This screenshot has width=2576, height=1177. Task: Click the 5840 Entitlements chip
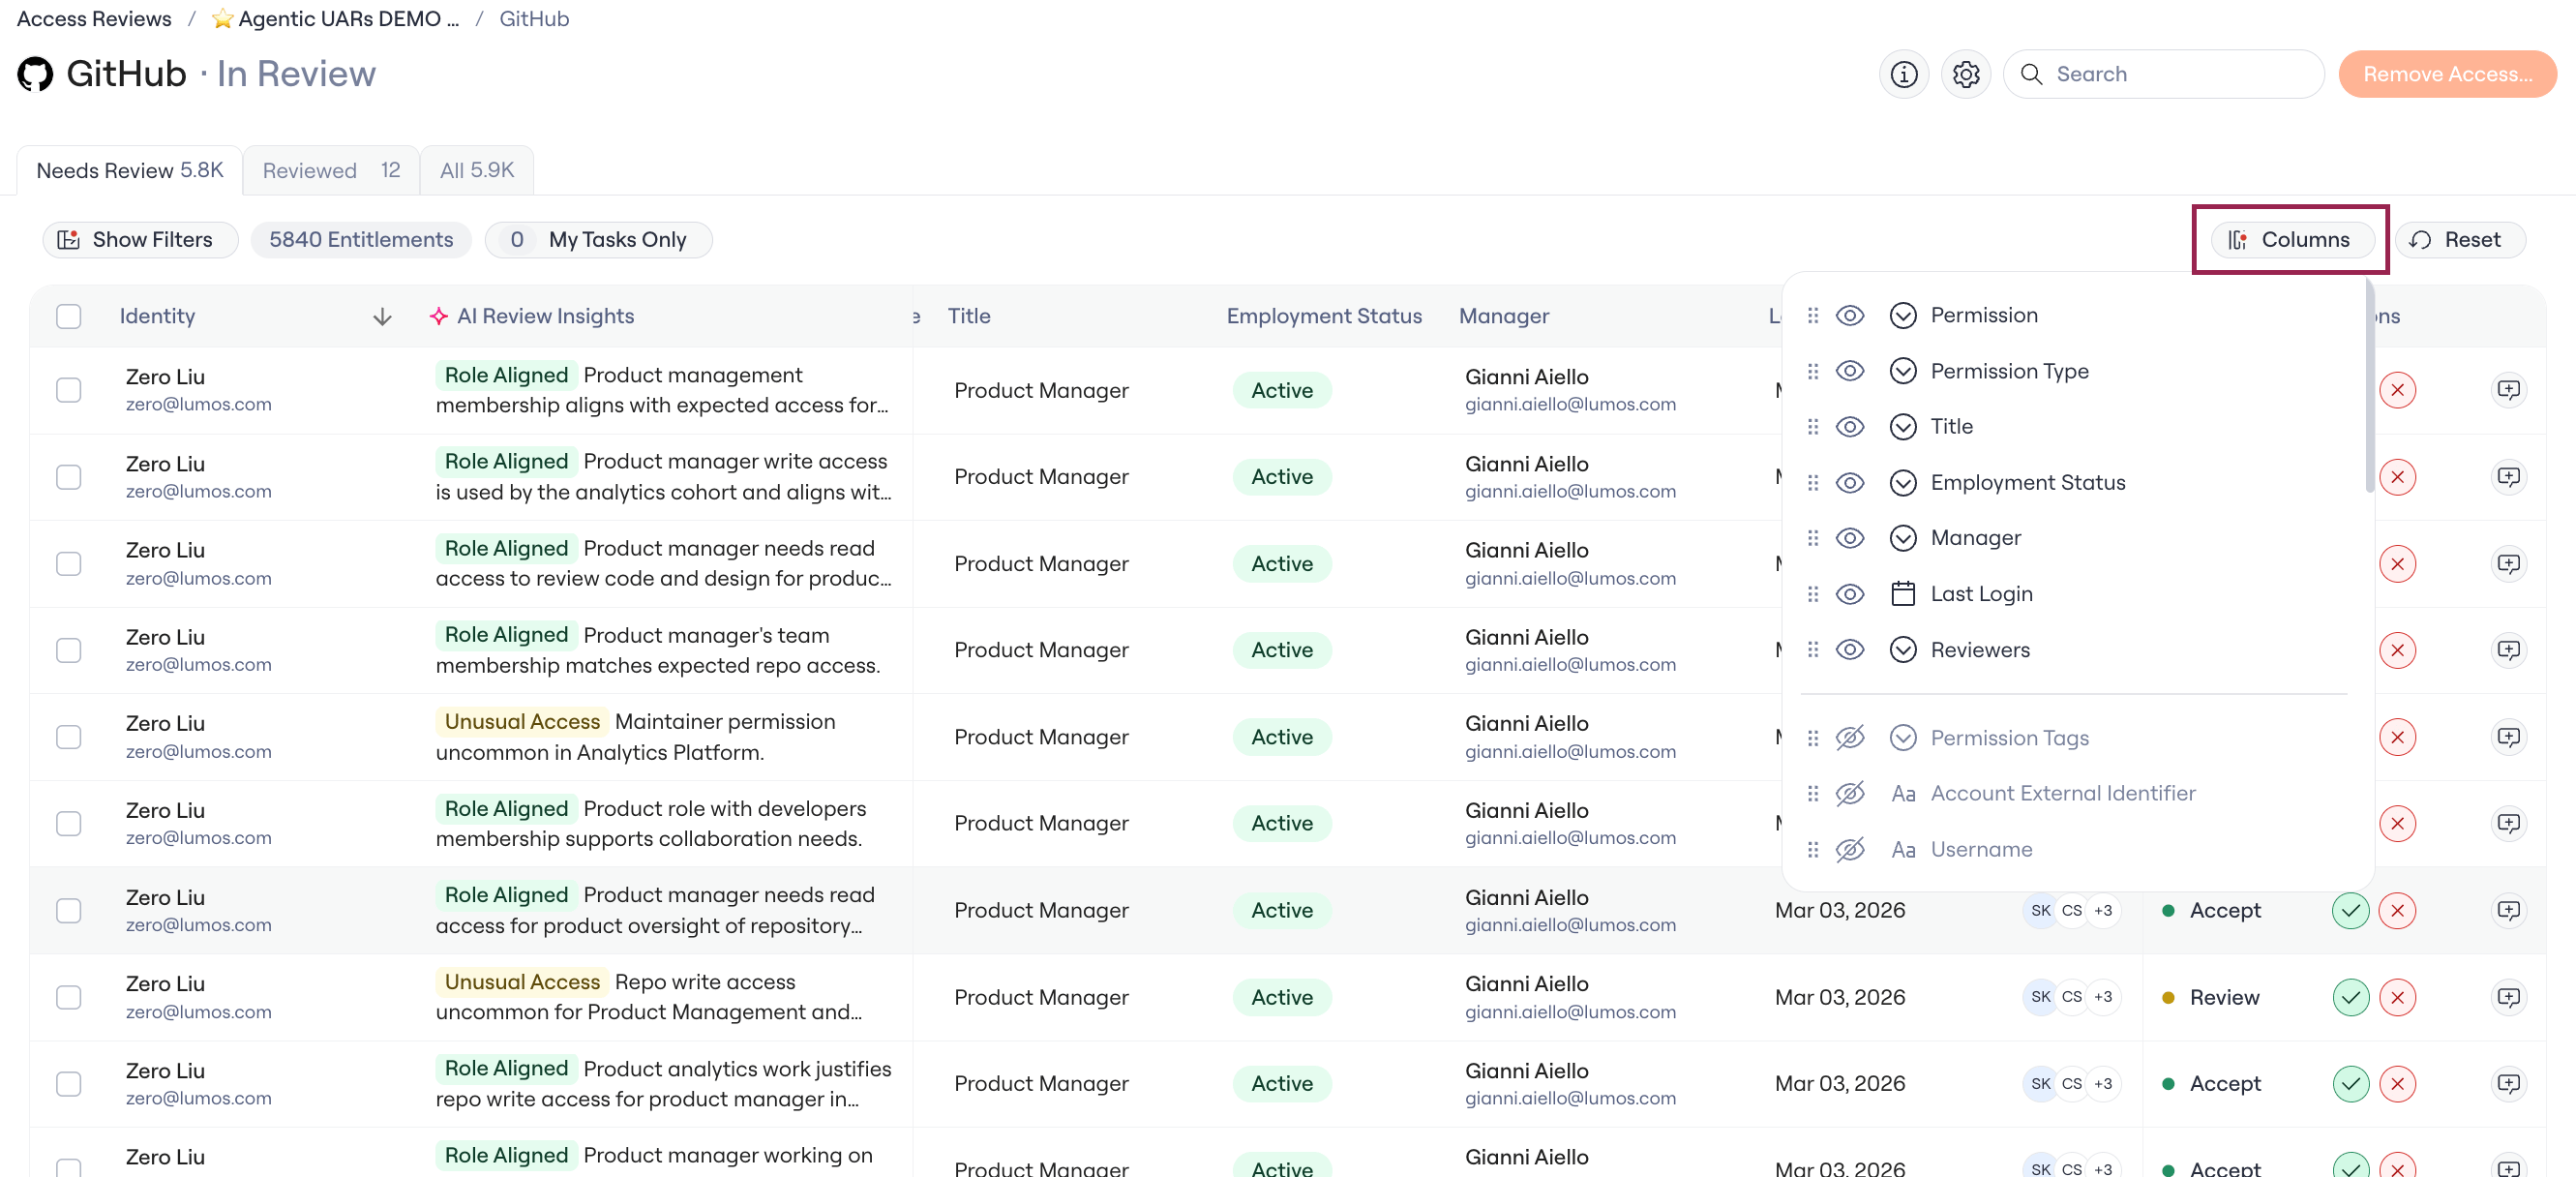361,240
